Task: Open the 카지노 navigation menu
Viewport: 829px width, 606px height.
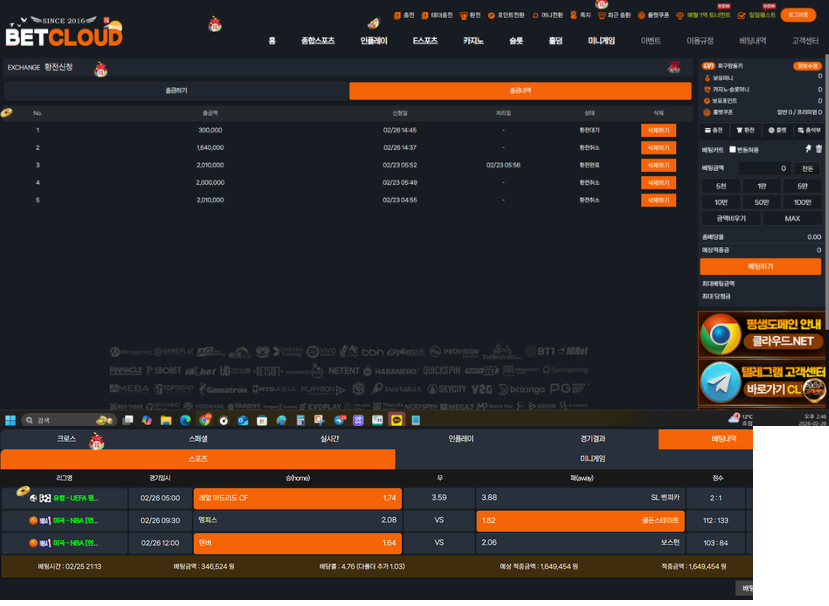Action: (473, 41)
